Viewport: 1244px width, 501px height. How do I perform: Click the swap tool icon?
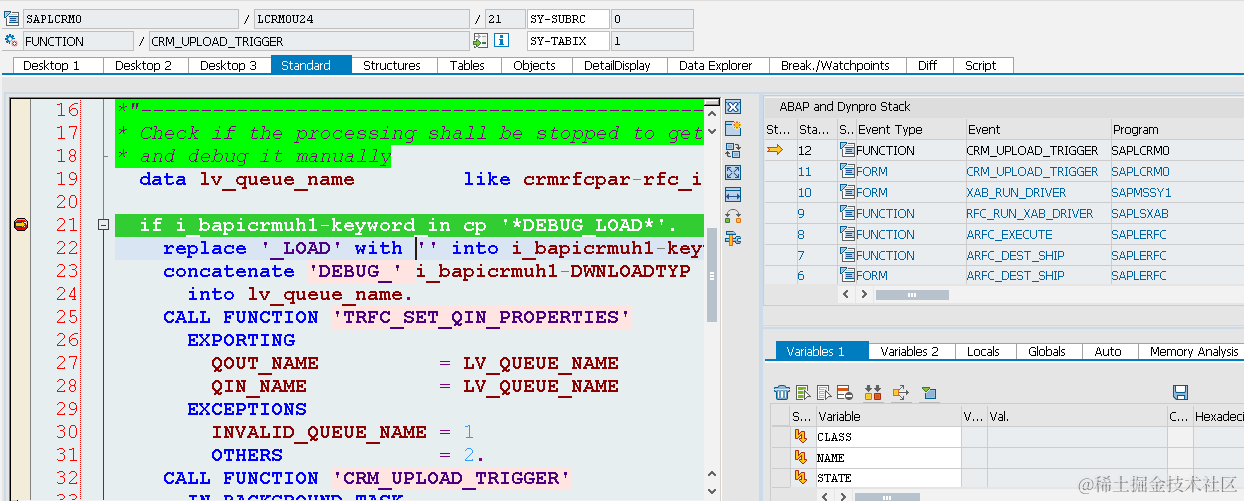pyautogui.click(x=733, y=150)
